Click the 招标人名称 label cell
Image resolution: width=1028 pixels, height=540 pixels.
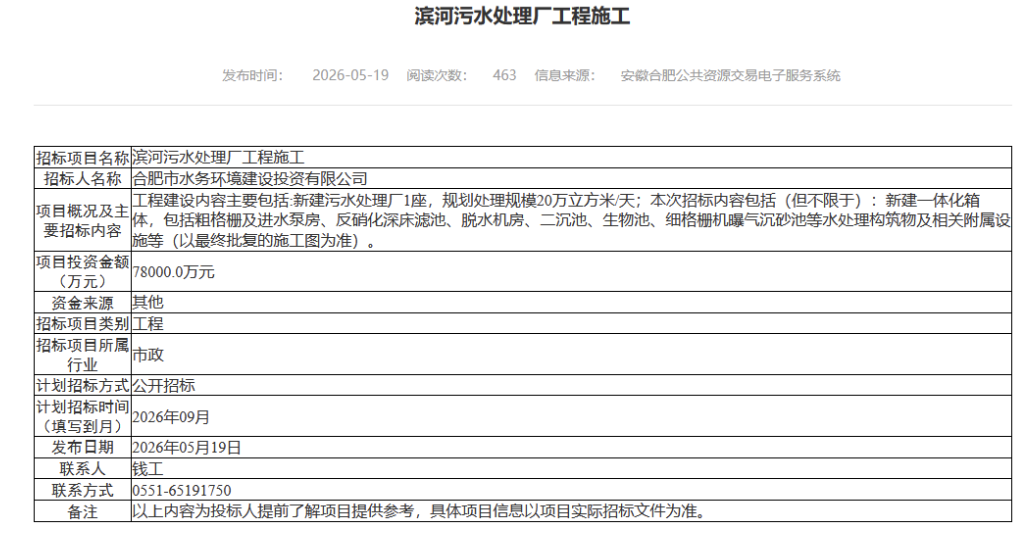[83, 178]
